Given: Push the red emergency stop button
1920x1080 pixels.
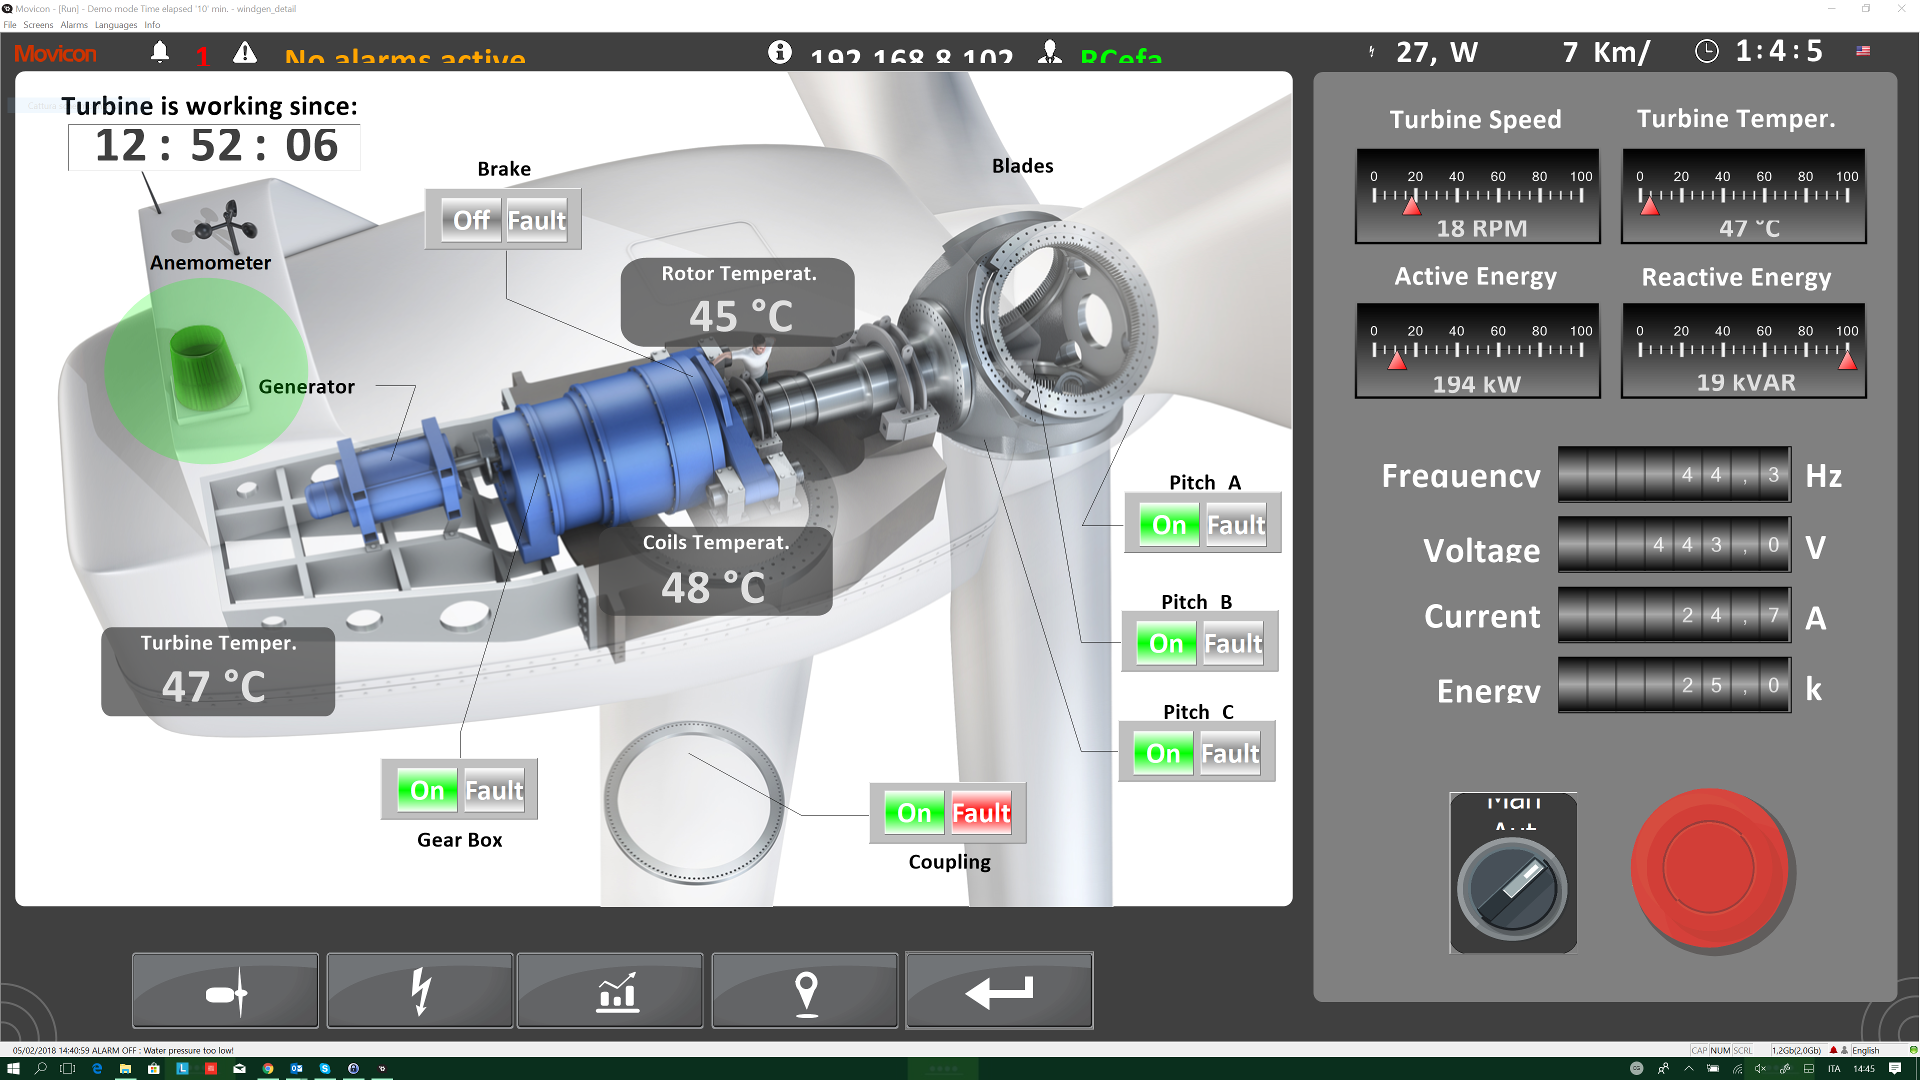Looking at the screenshot, I should [x=1710, y=868].
